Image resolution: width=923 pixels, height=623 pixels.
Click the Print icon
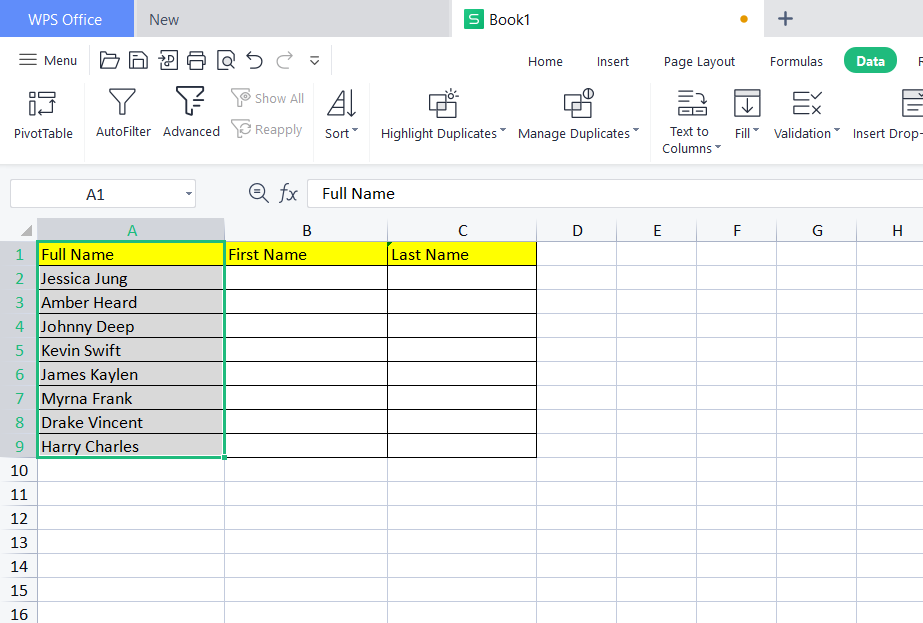196,61
